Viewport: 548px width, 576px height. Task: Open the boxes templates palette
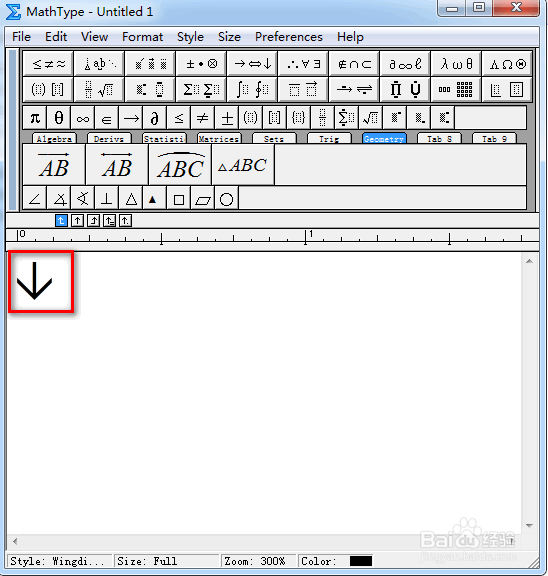(508, 89)
